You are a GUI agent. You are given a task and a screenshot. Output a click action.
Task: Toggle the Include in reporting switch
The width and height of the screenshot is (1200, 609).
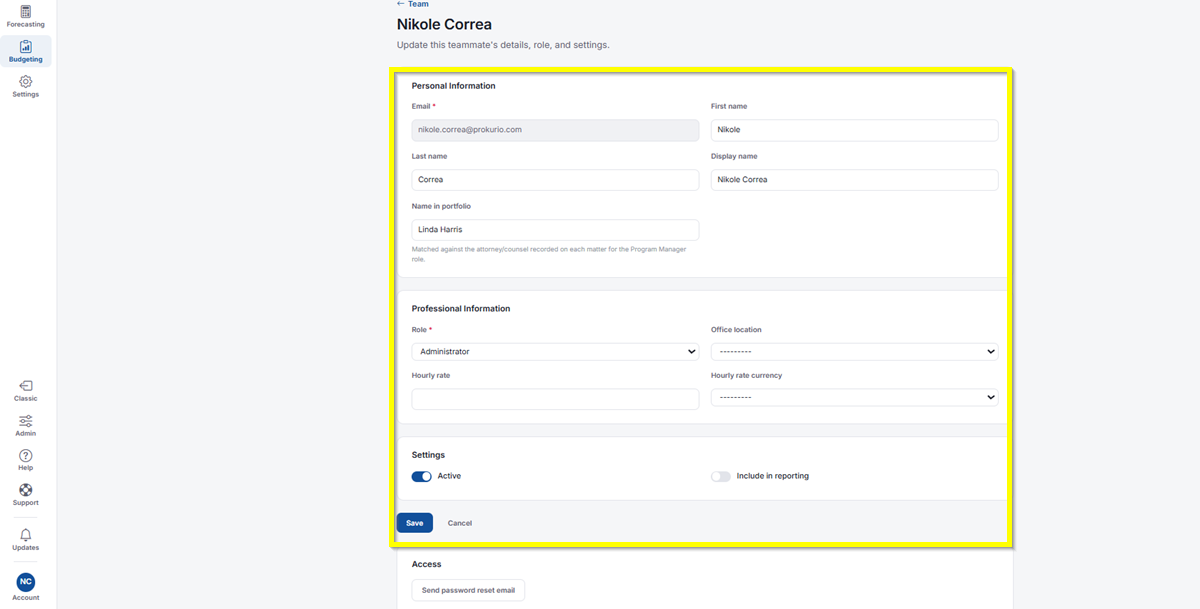pyautogui.click(x=721, y=477)
